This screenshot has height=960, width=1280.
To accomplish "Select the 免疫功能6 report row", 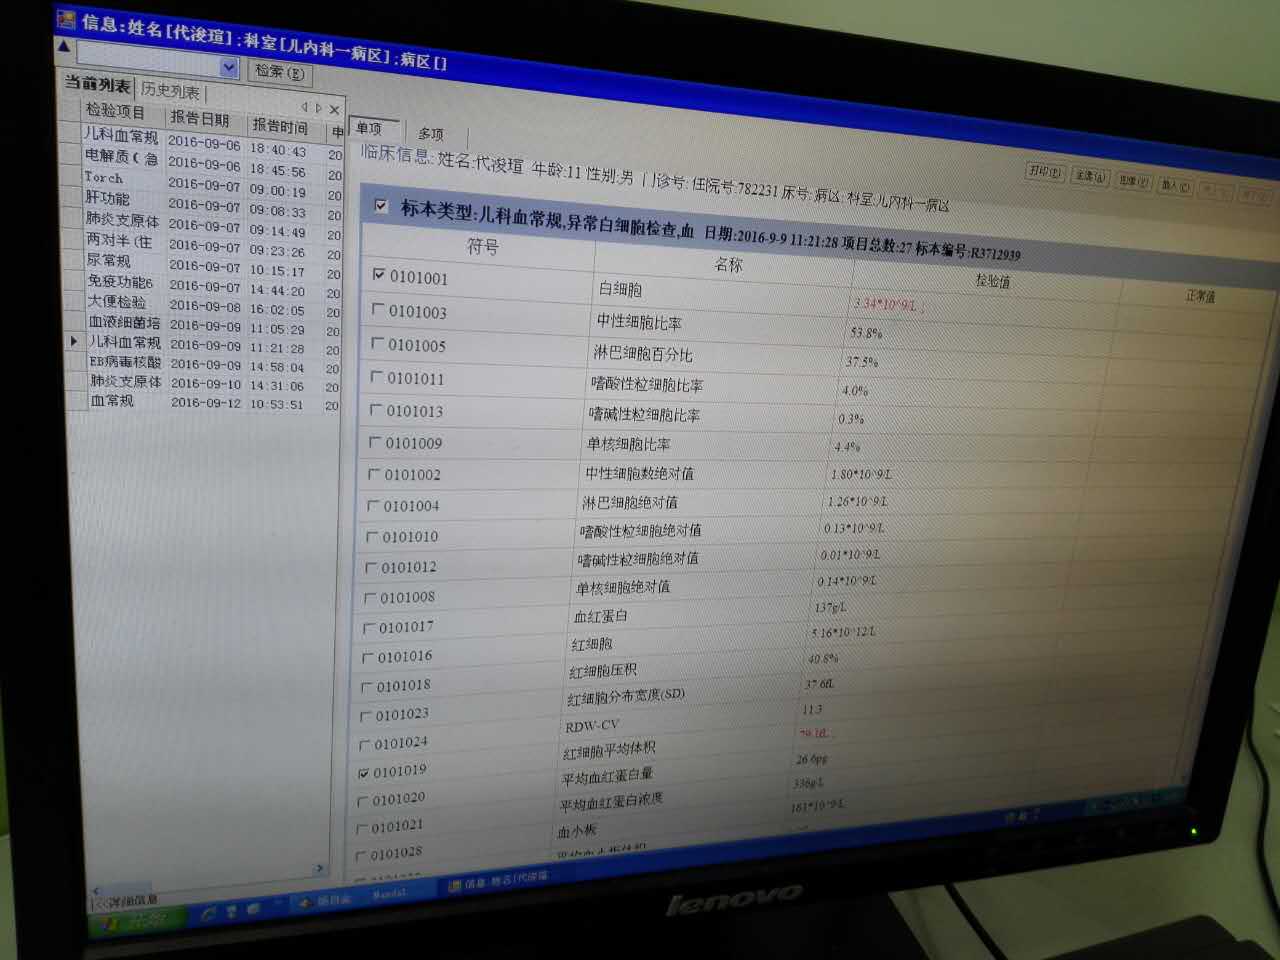I will pyautogui.click(x=203, y=285).
